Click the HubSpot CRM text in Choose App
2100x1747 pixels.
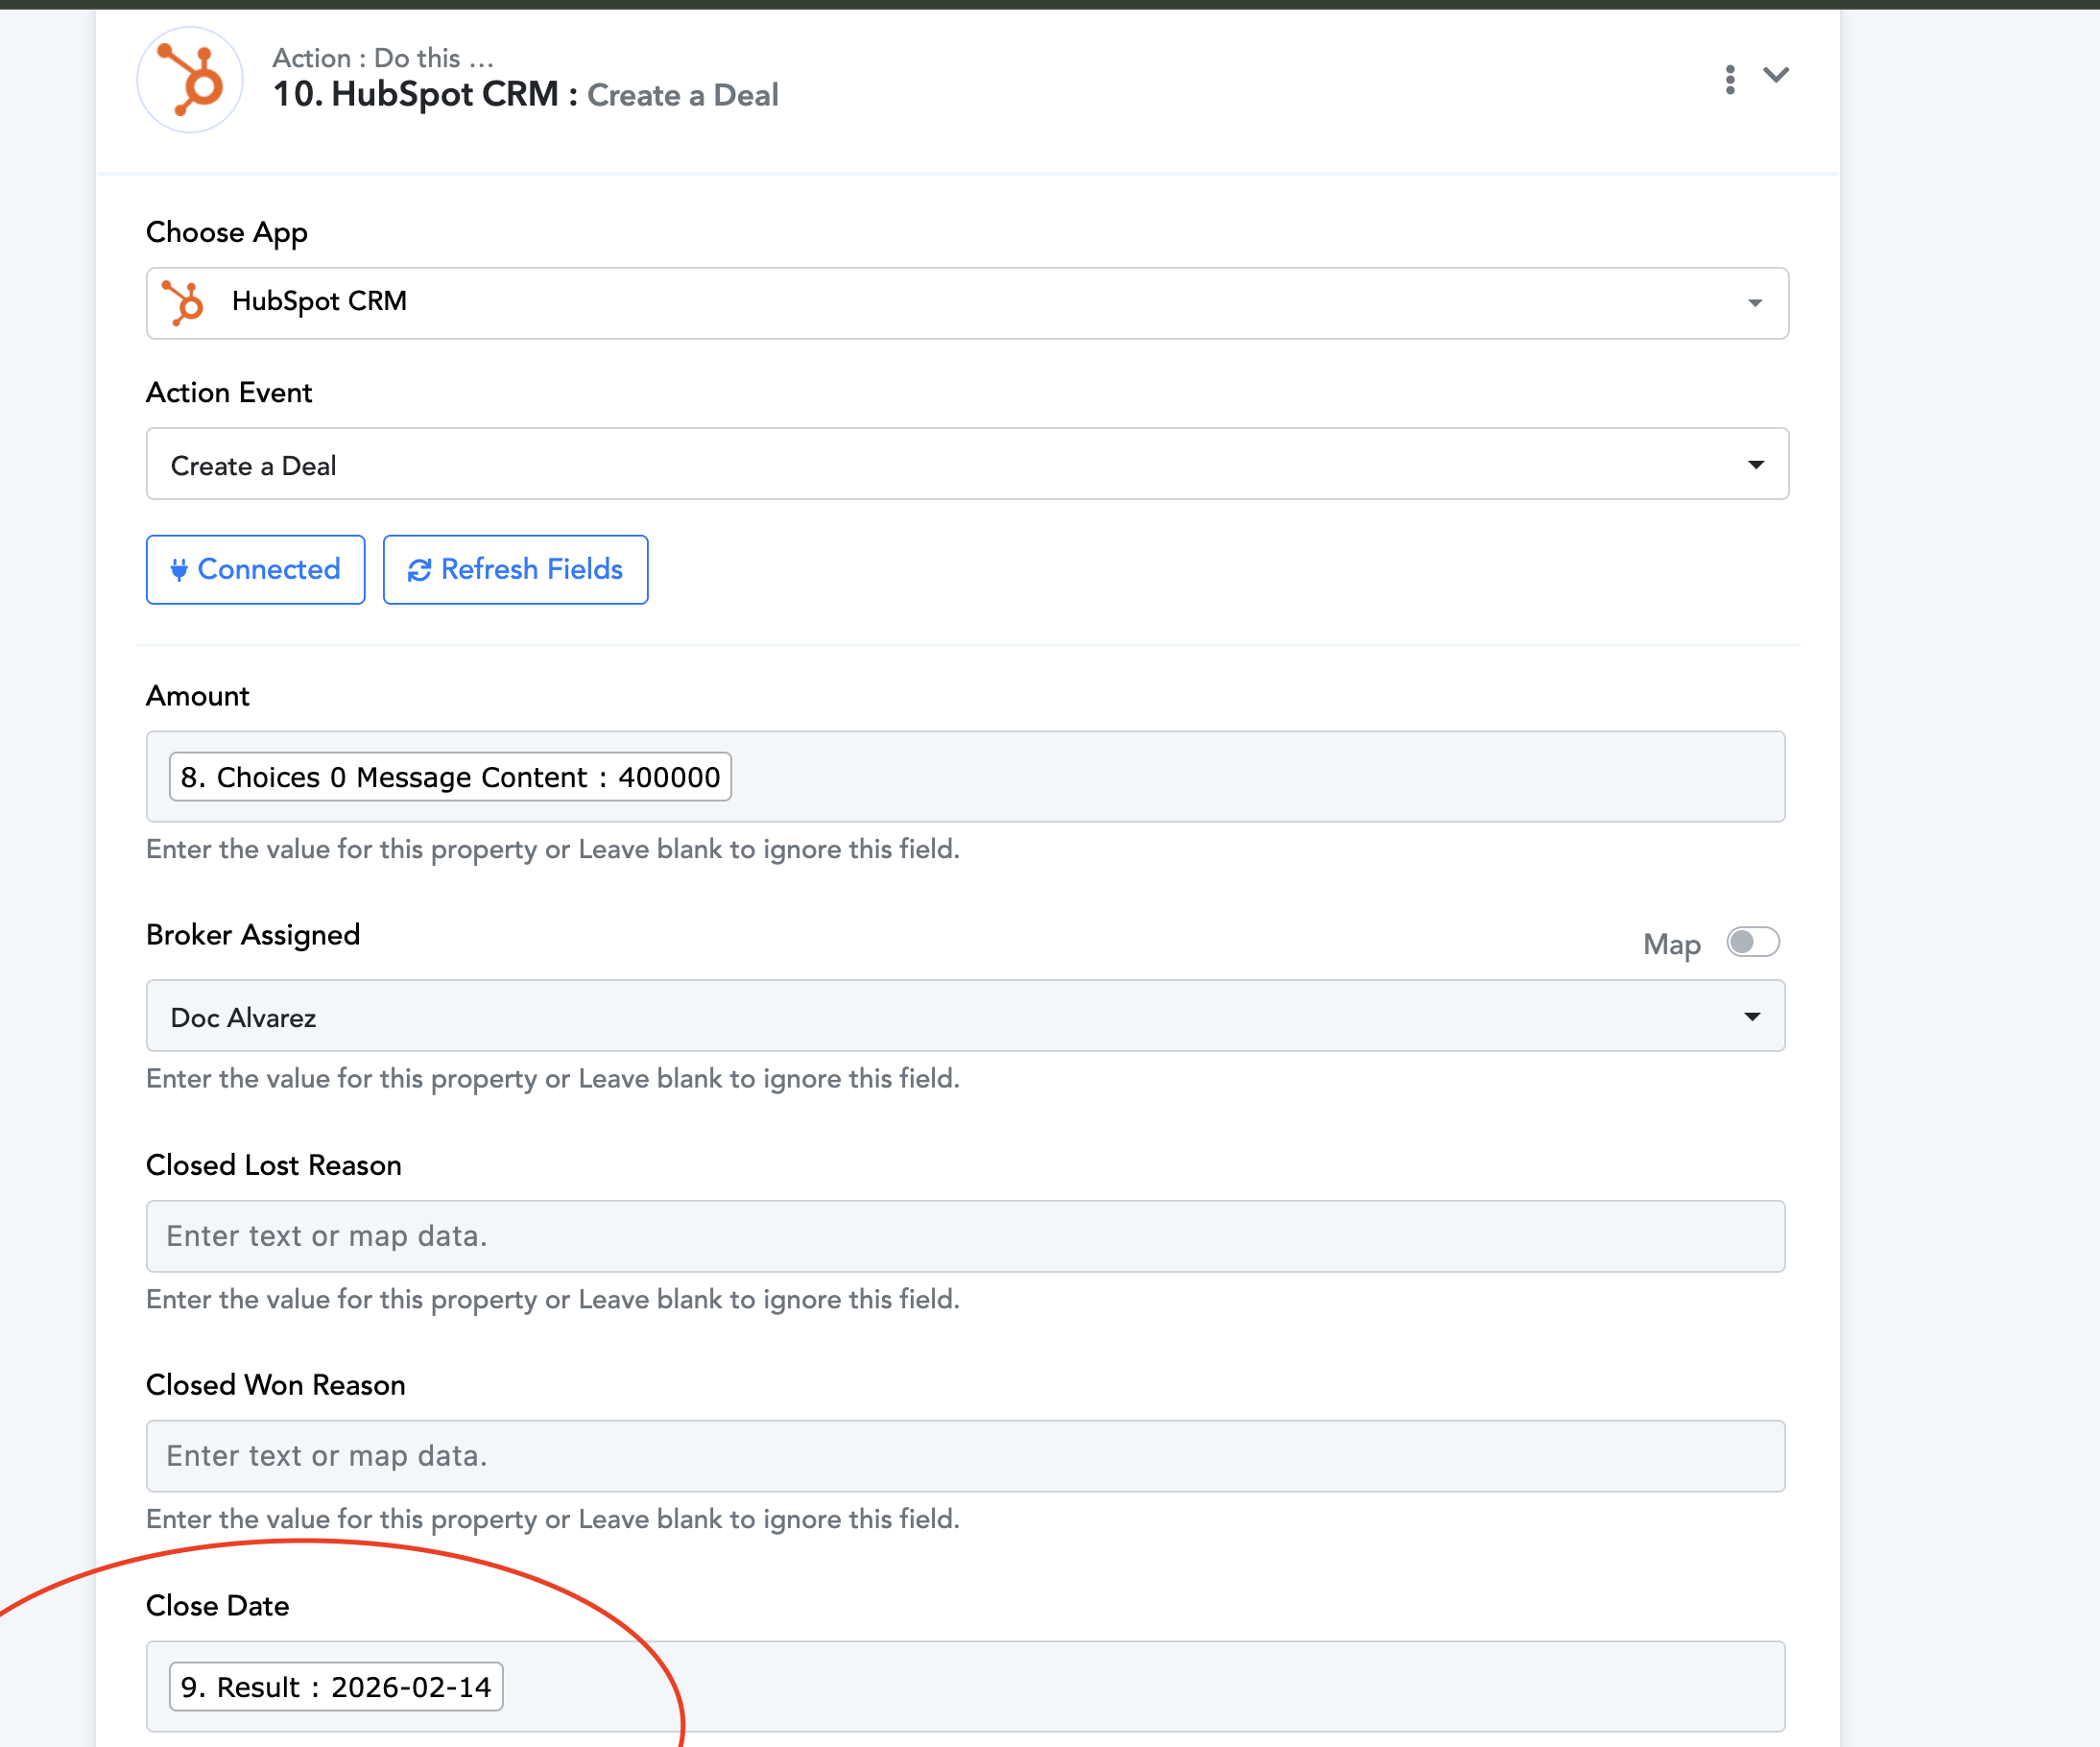coord(319,301)
